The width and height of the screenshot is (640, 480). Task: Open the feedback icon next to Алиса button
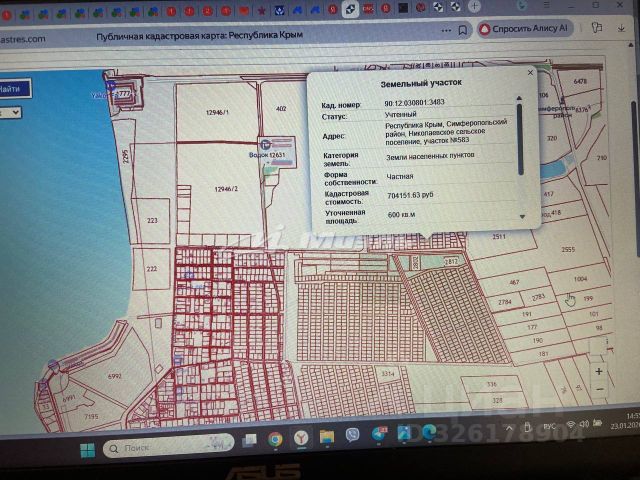597,28
